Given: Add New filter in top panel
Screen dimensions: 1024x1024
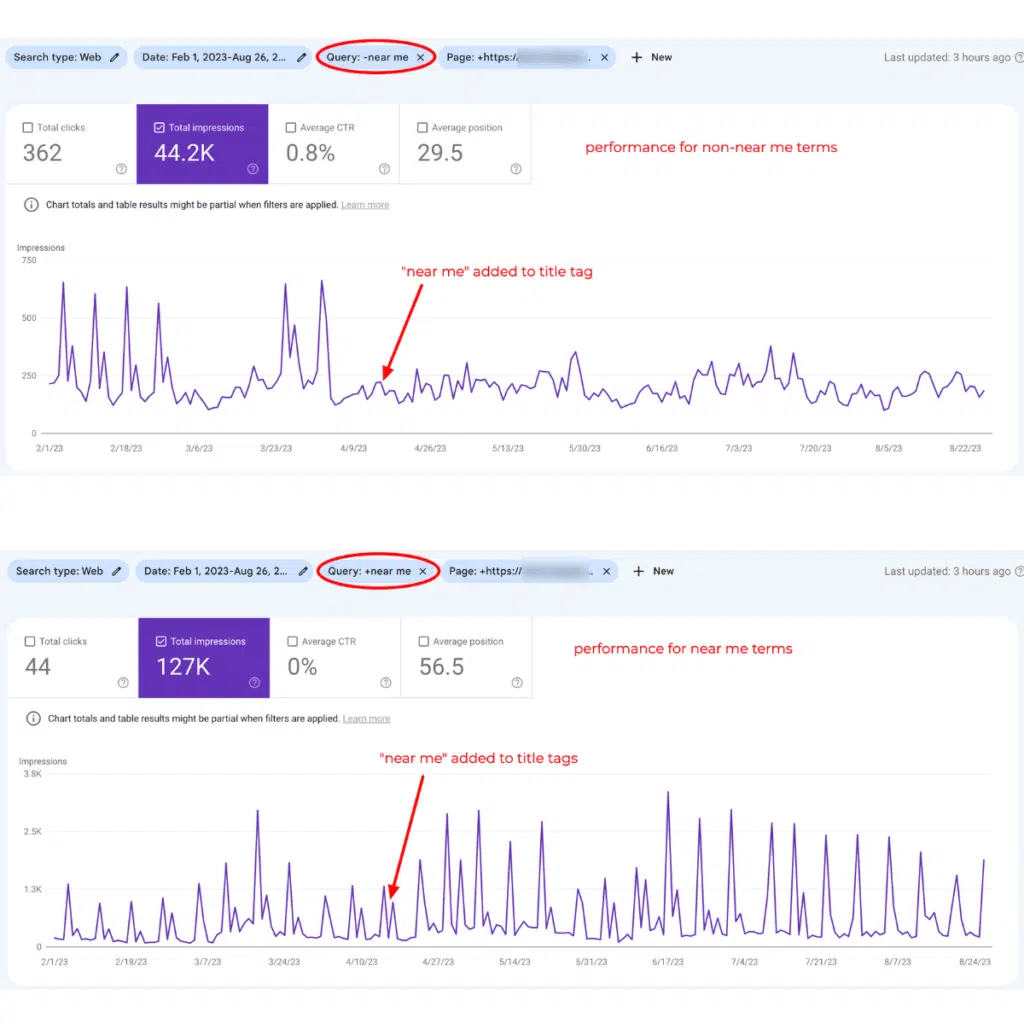Looking at the screenshot, I should click(x=652, y=57).
